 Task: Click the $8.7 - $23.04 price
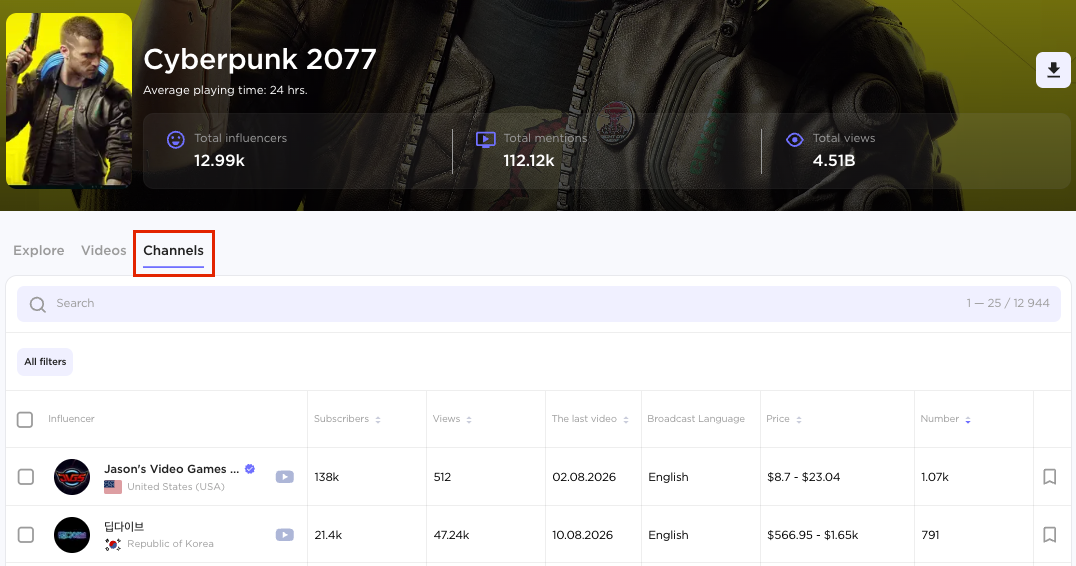tap(804, 477)
